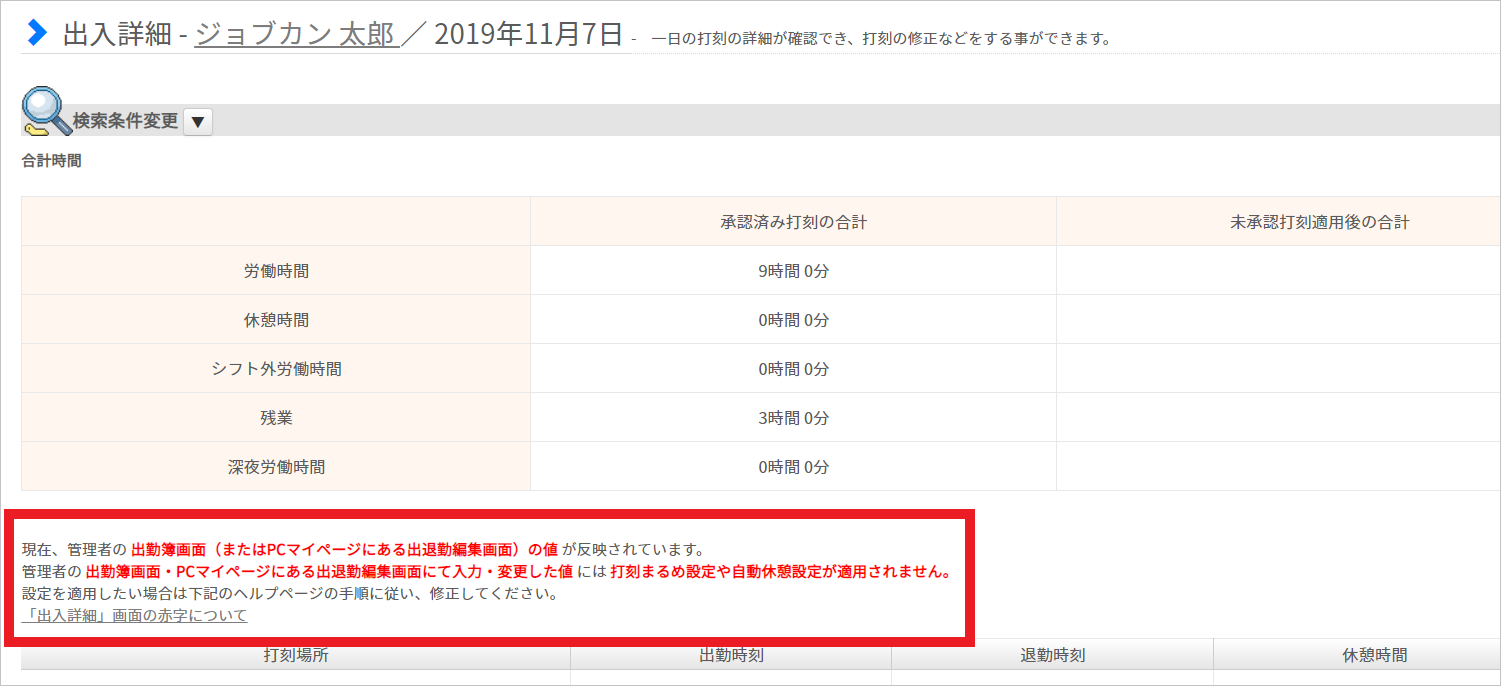The image size is (1501, 686).
Task: Open the ジョブカン 太郎 staff link
Action: point(296,34)
